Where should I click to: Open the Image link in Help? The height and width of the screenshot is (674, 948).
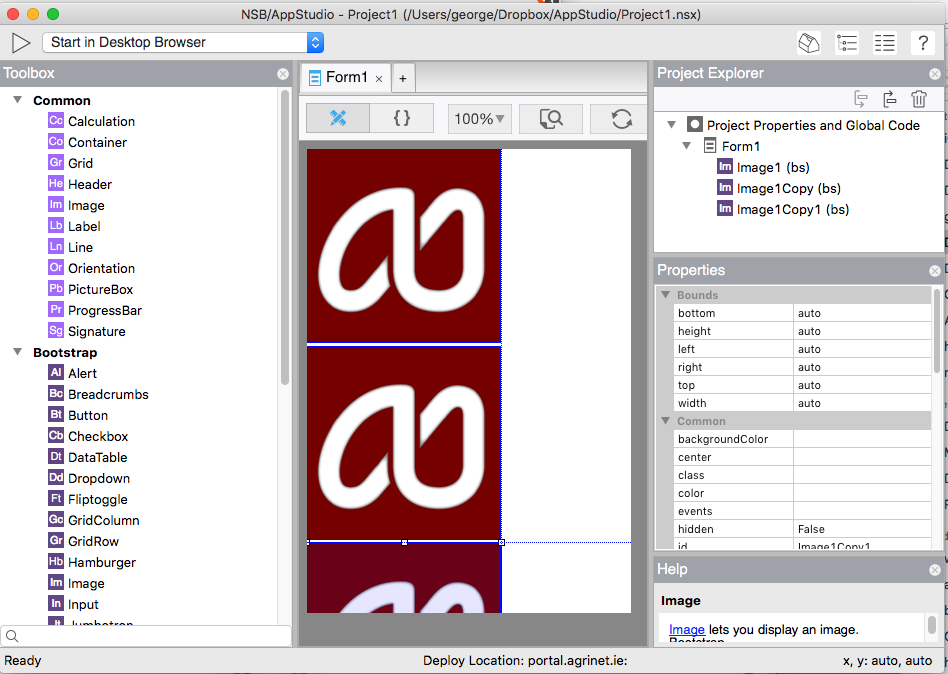(686, 629)
